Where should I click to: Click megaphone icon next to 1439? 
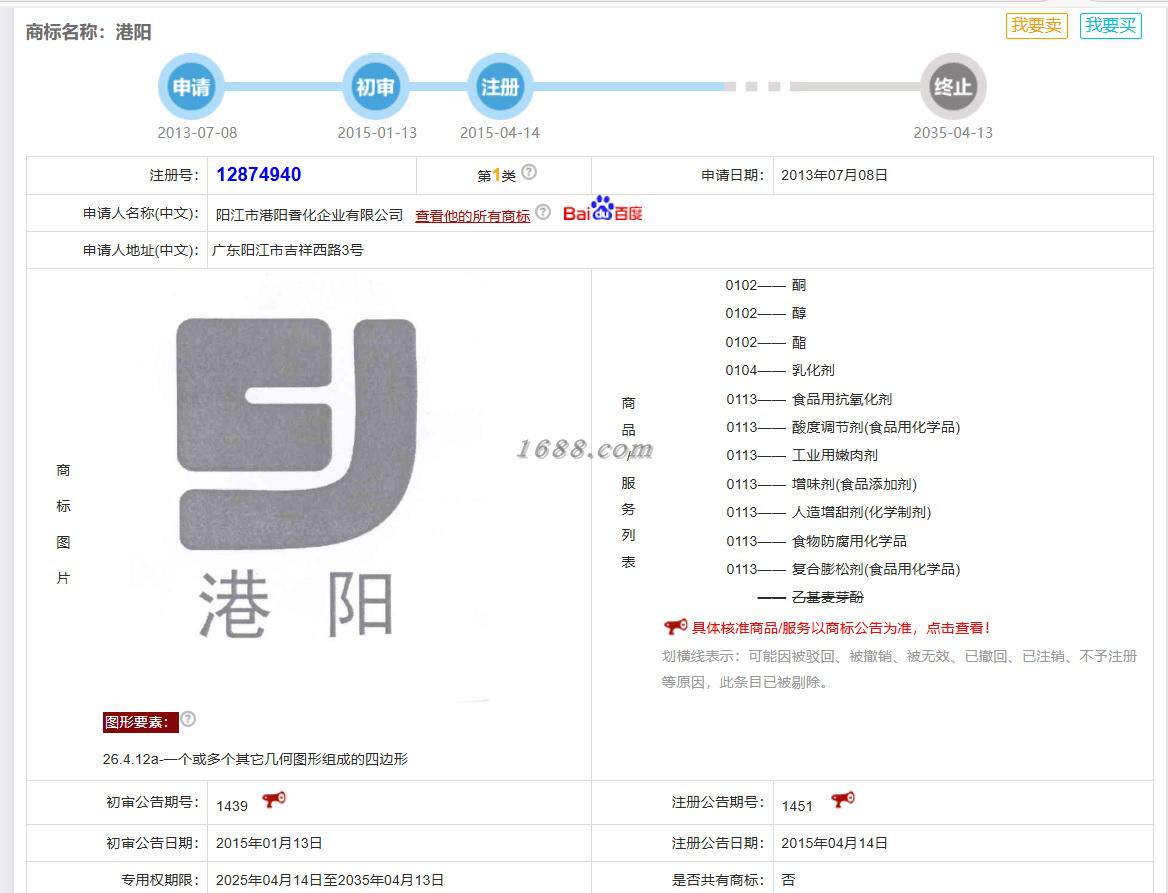pyautogui.click(x=273, y=800)
